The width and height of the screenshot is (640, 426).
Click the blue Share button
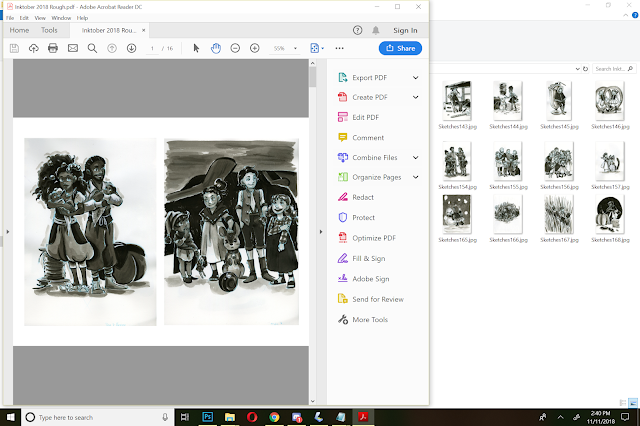click(x=400, y=48)
